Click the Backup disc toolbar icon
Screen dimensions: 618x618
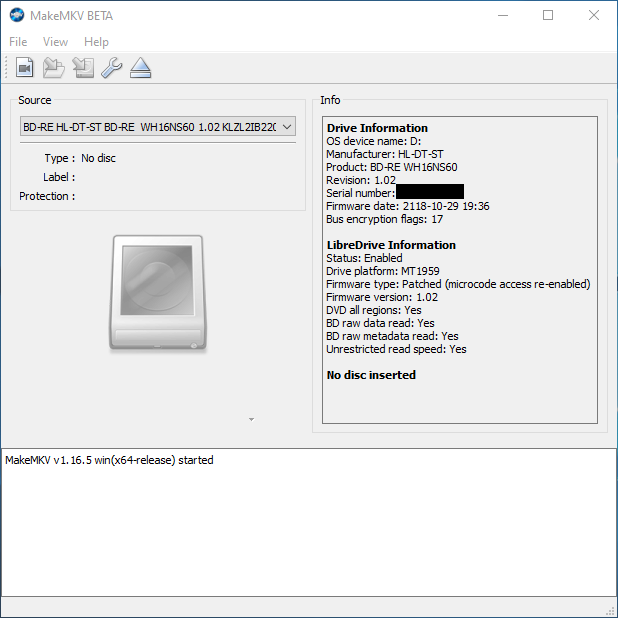(x=83, y=68)
